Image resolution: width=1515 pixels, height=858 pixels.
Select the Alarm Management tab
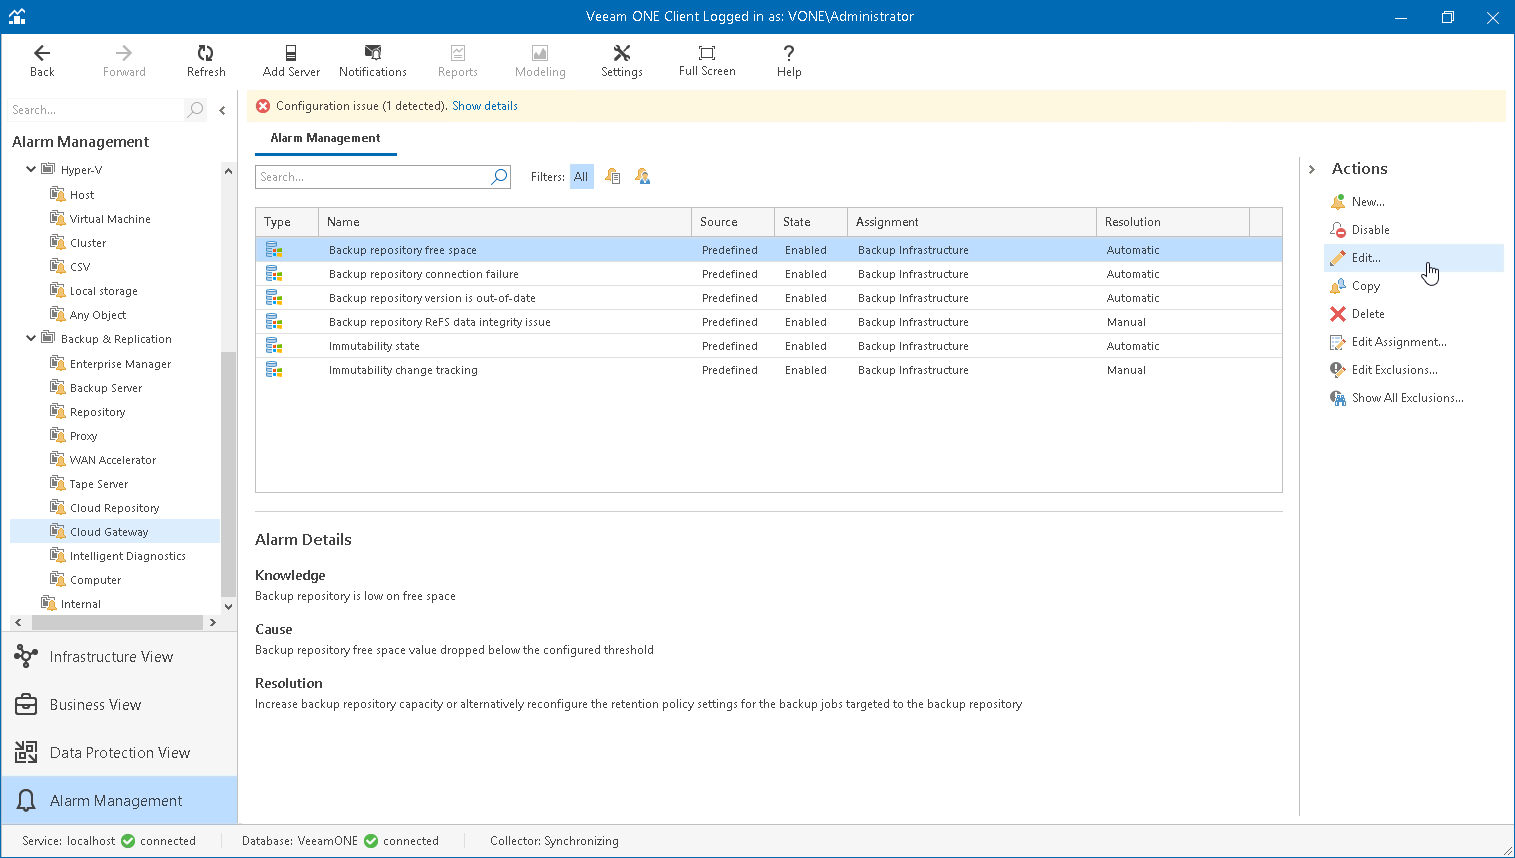[325, 138]
